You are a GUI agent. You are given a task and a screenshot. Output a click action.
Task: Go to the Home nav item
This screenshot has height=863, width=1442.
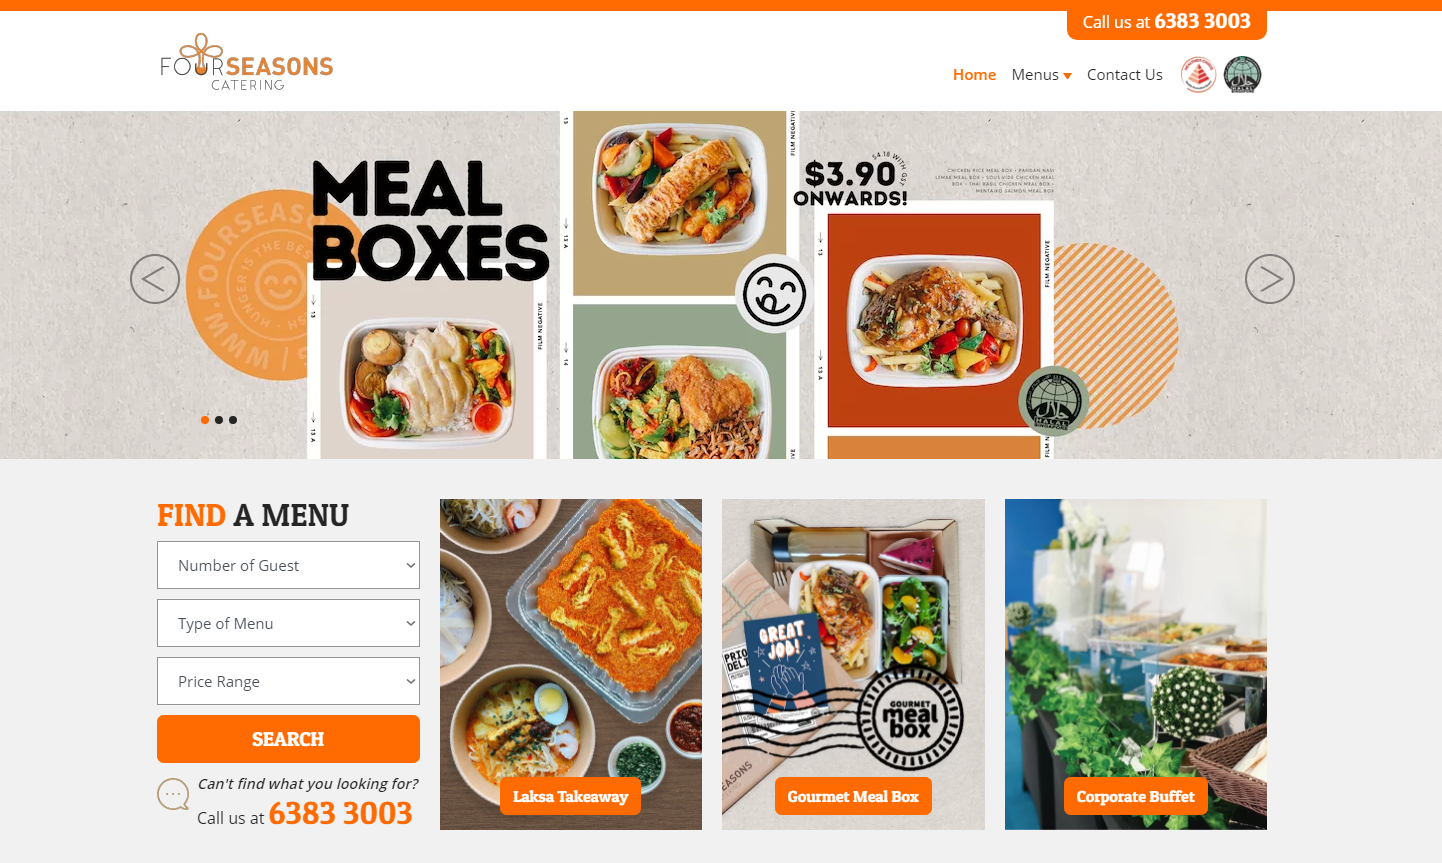coord(974,75)
